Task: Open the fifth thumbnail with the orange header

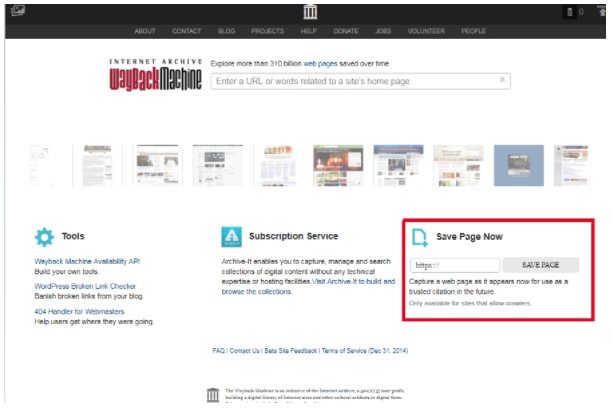Action: [x=278, y=165]
